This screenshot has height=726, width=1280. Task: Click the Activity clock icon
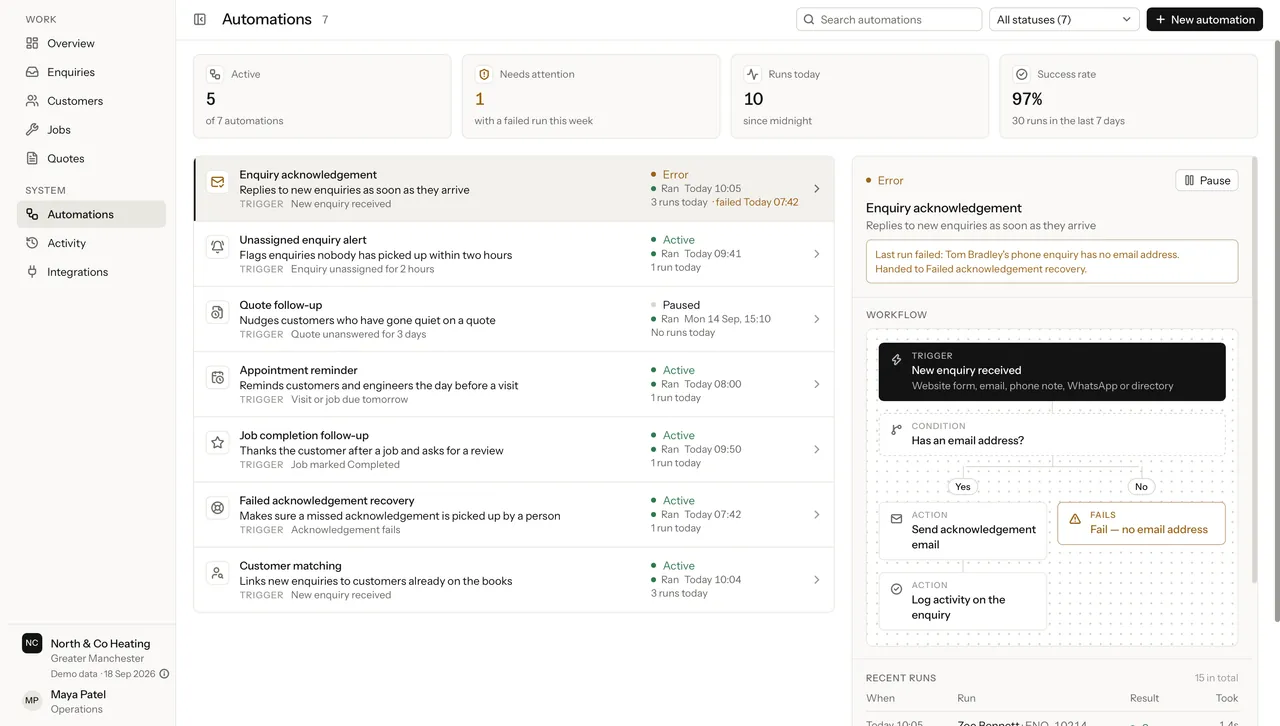(x=32, y=243)
